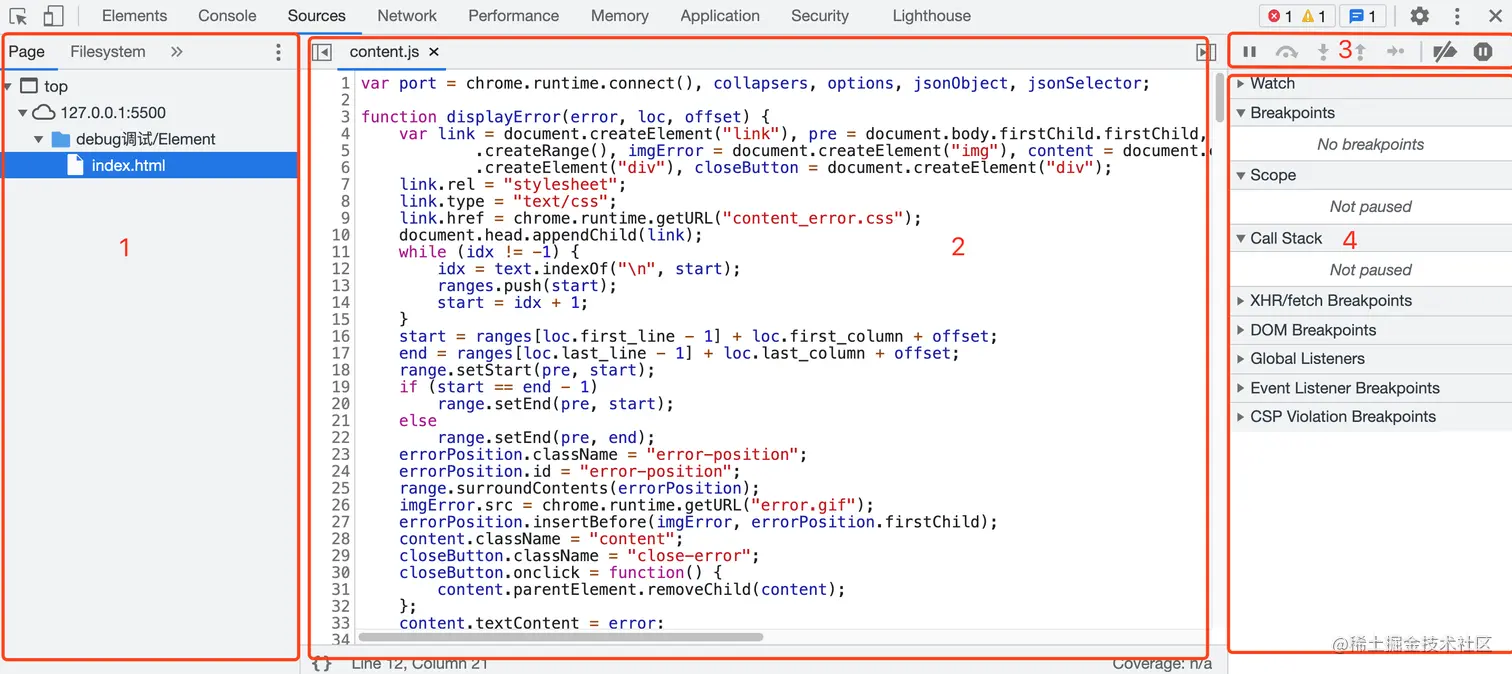Screen dimensions: 1512x674
Task: Hide the navigator sidebar
Action: (x=322, y=52)
